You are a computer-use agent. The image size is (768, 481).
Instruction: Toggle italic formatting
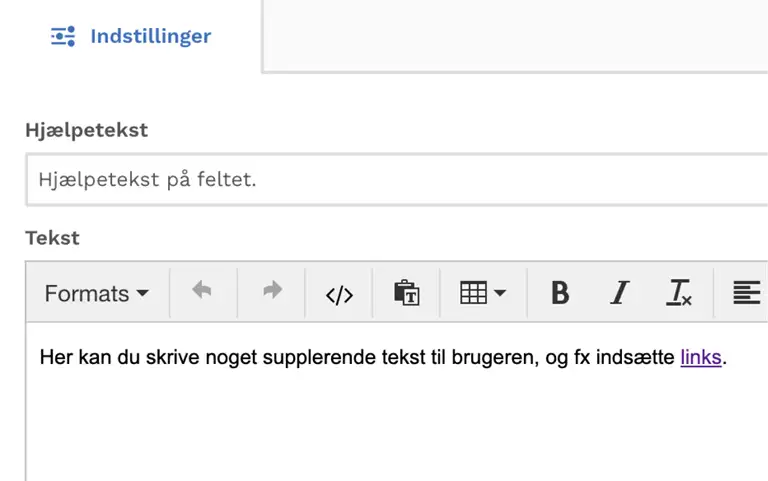click(x=620, y=293)
